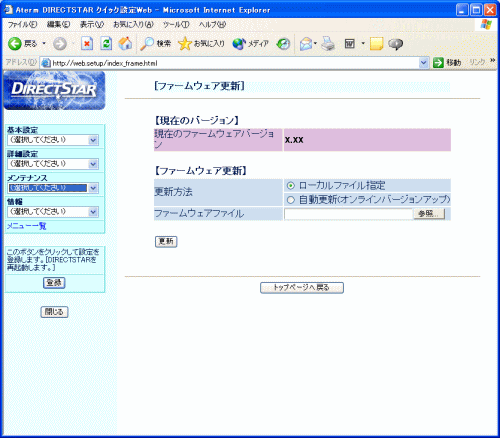Open the 詳細設定 dropdown list

click(x=53, y=164)
